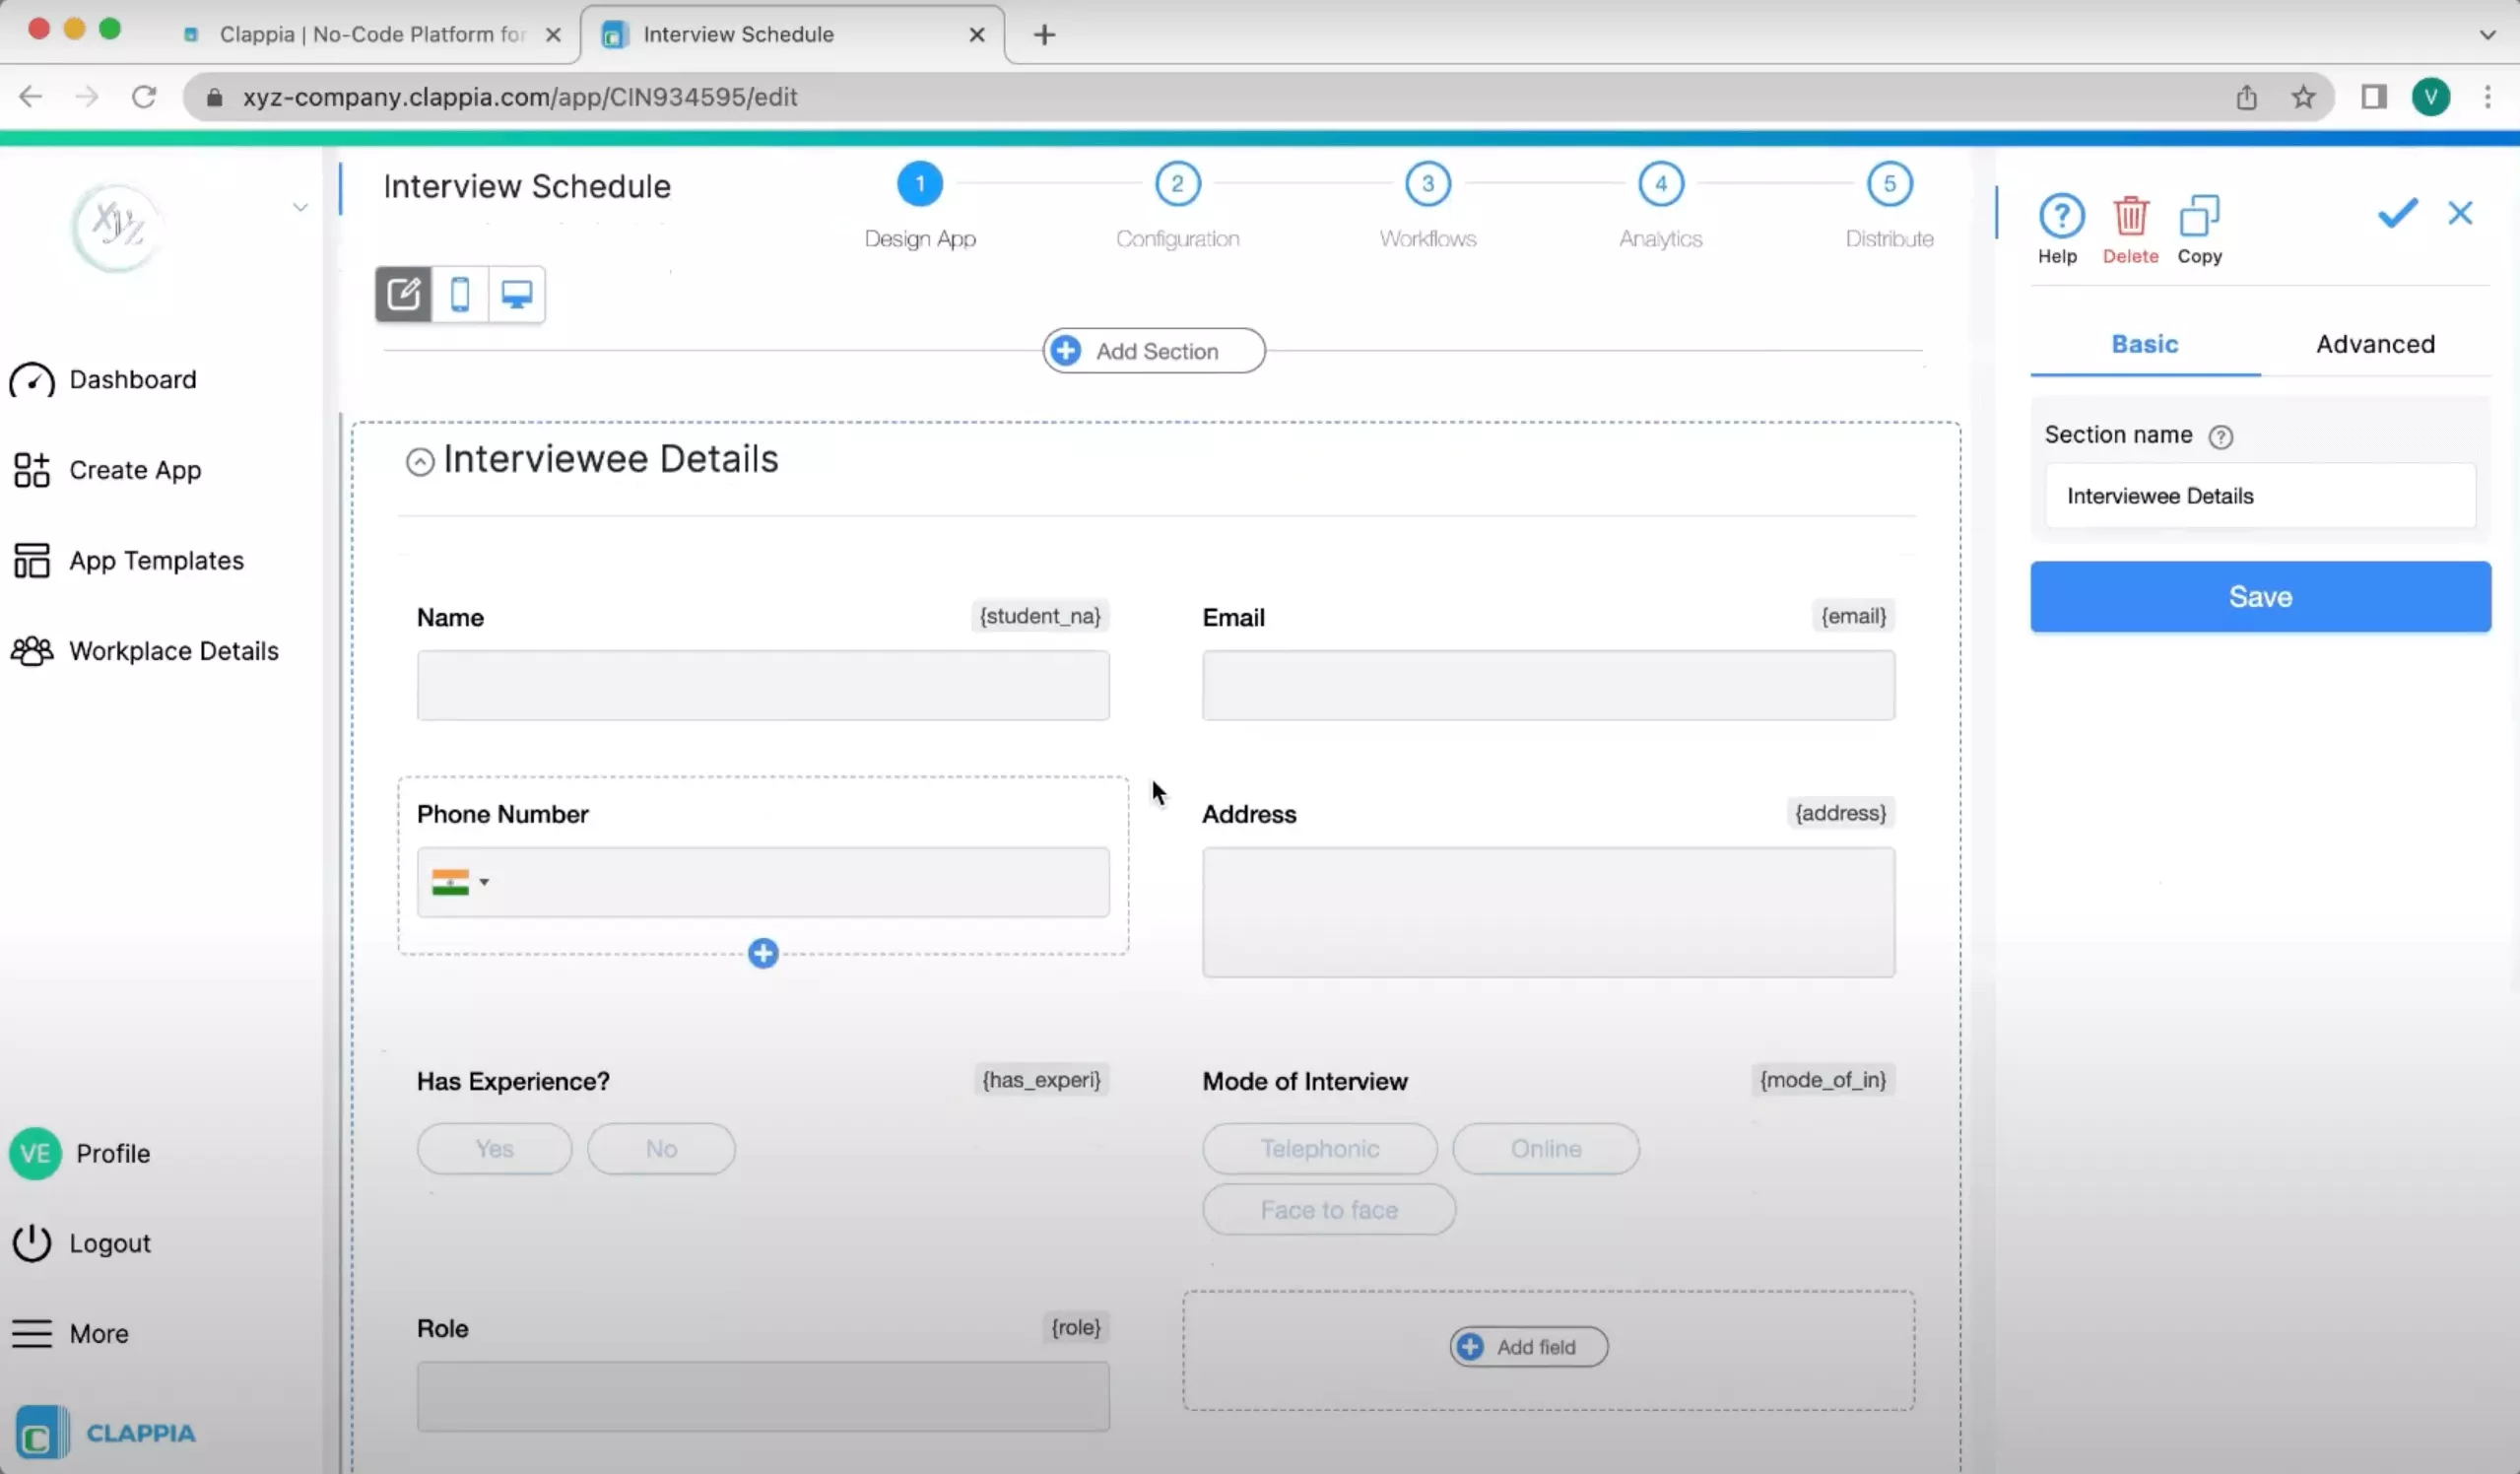Switch to desktop preview mode
This screenshot has width=2520, height=1474.
click(516, 294)
